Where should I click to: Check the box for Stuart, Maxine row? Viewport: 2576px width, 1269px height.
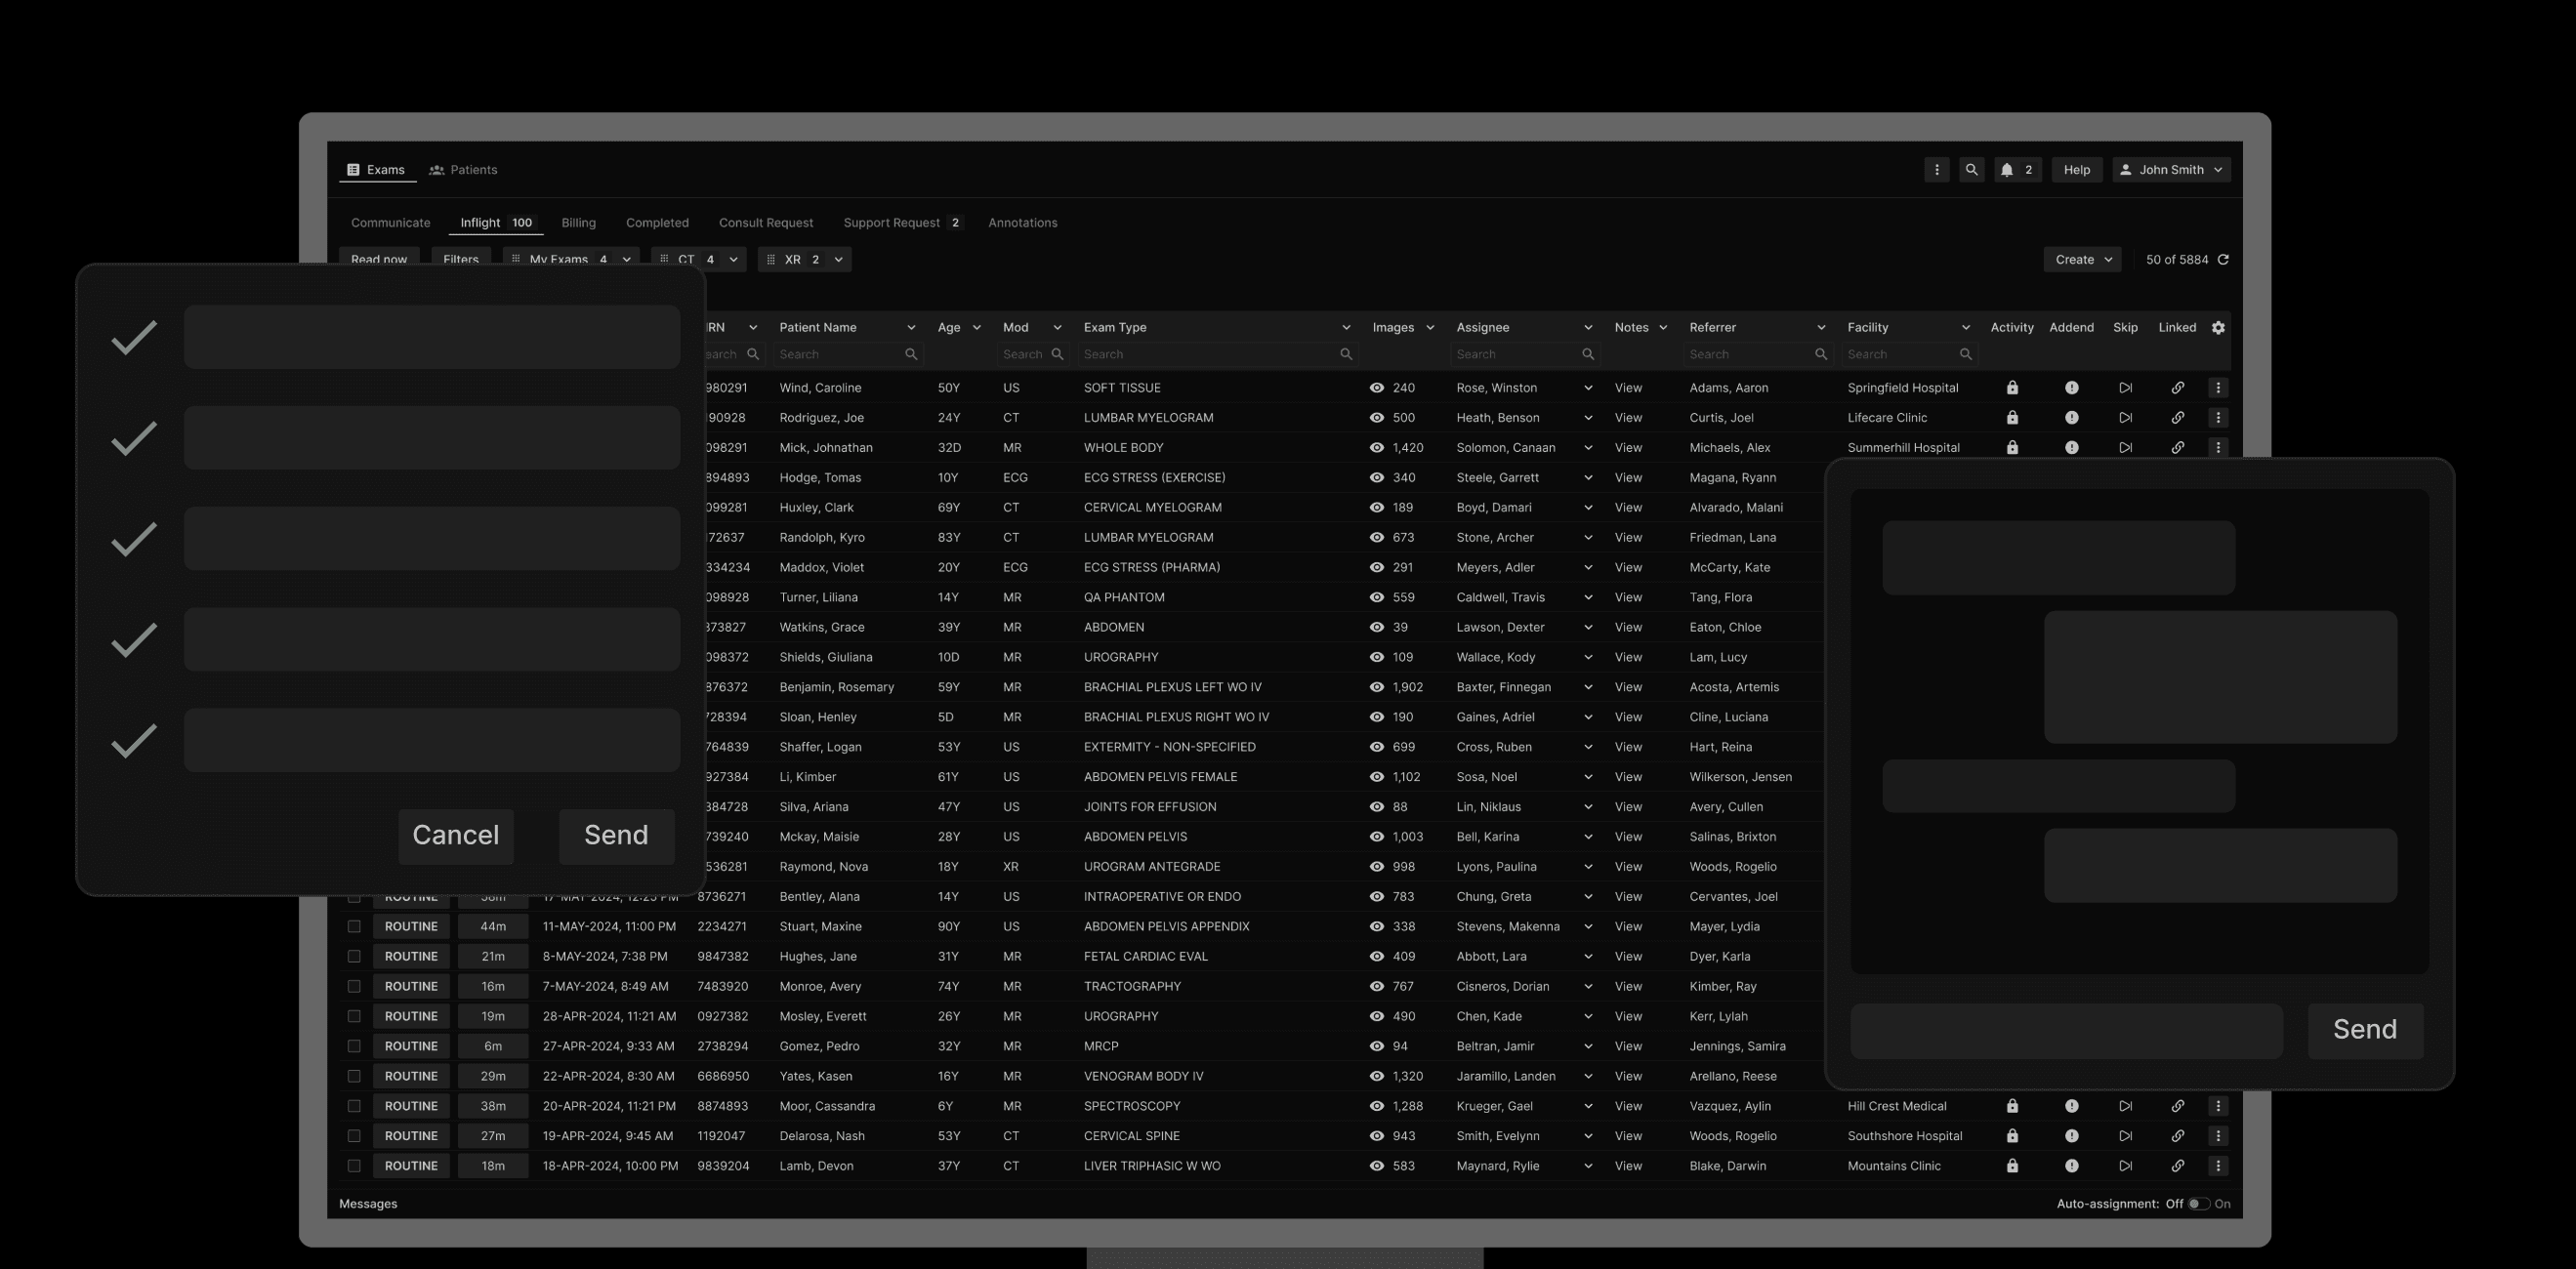click(x=354, y=927)
